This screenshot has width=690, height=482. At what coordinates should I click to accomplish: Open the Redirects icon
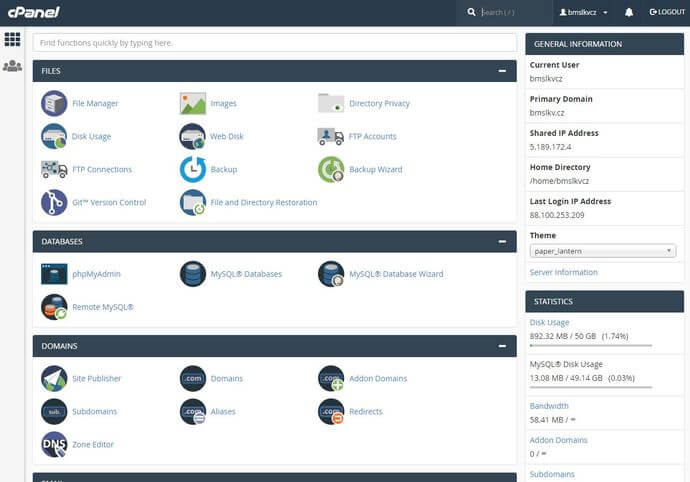tap(331, 412)
